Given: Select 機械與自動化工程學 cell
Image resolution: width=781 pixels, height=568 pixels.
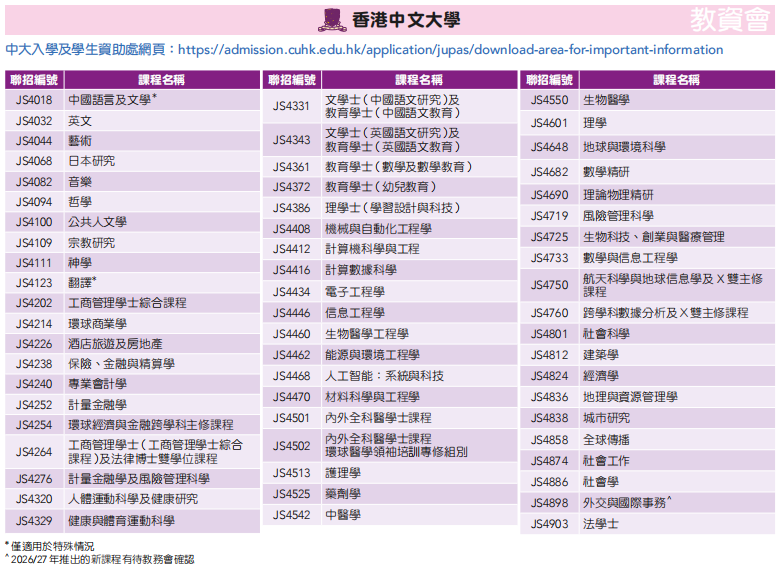Looking at the screenshot, I should pyautogui.click(x=420, y=229).
